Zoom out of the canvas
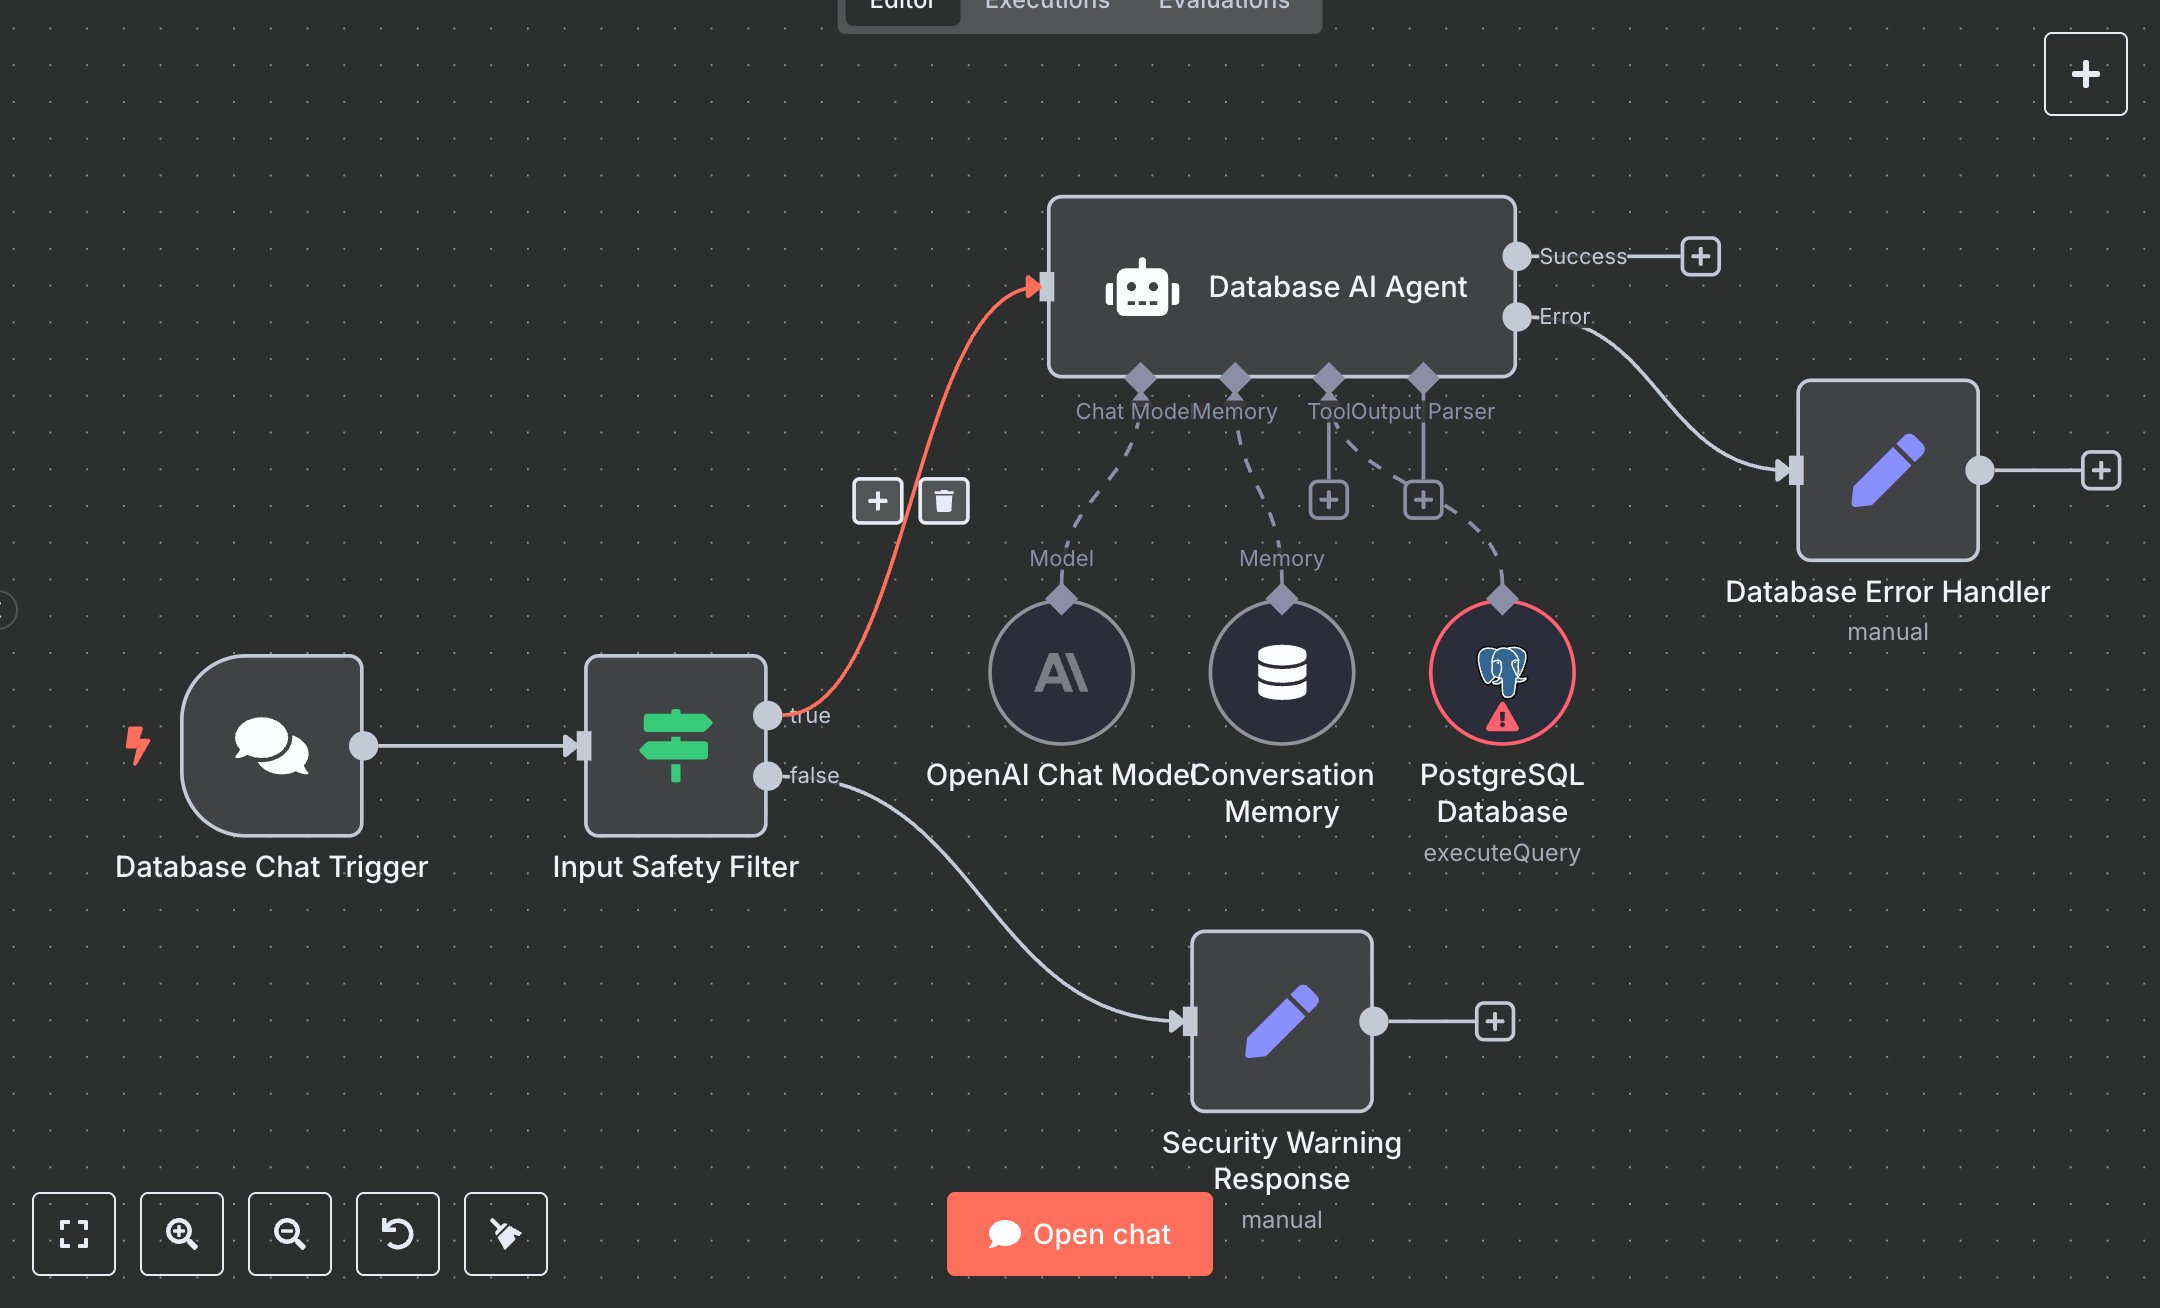 [x=289, y=1234]
